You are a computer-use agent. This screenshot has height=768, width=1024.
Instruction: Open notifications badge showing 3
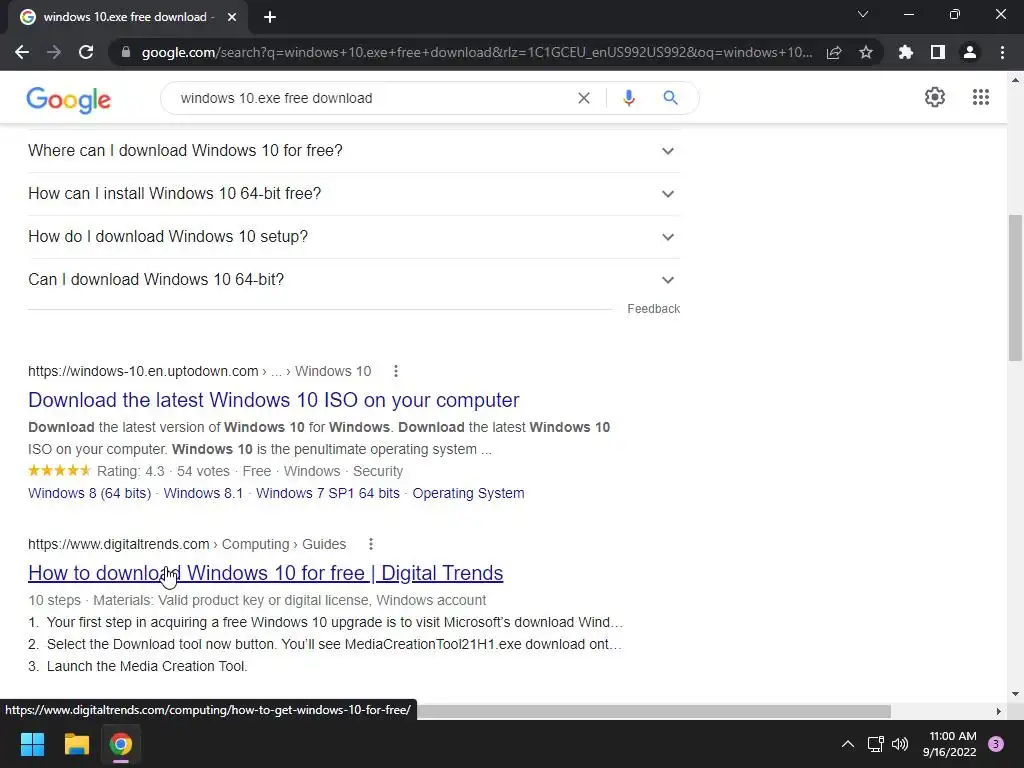(x=996, y=744)
